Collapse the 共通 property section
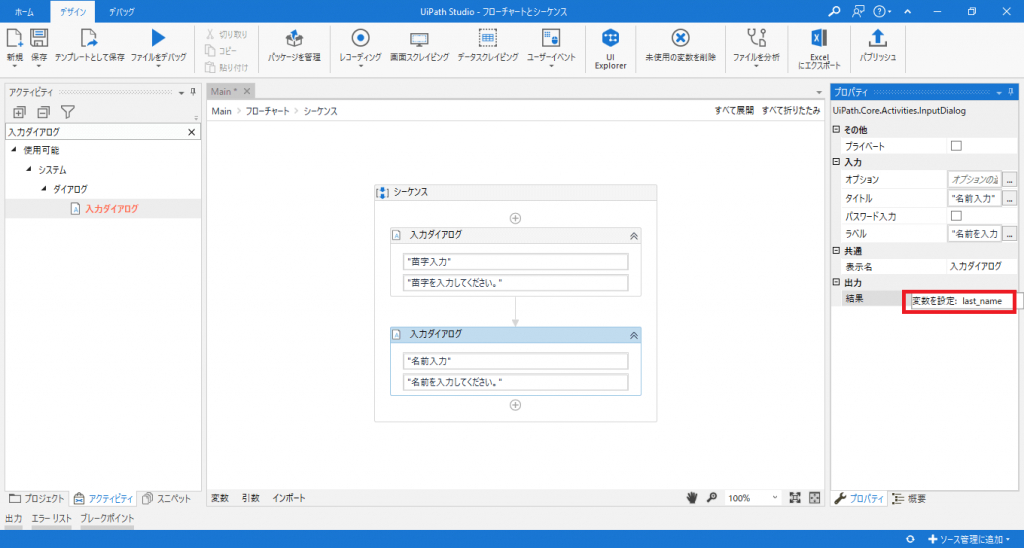The width and height of the screenshot is (1024, 548). coord(836,250)
